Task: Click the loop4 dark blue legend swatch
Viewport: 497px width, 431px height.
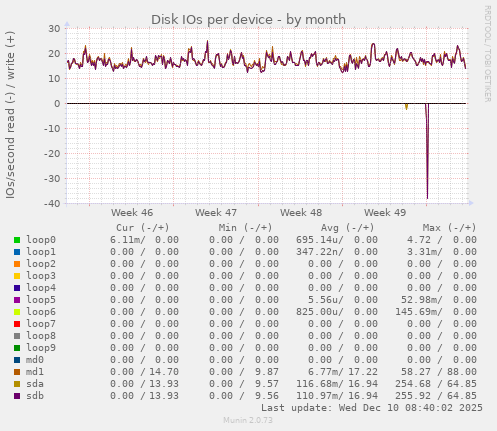Action: coord(17,288)
